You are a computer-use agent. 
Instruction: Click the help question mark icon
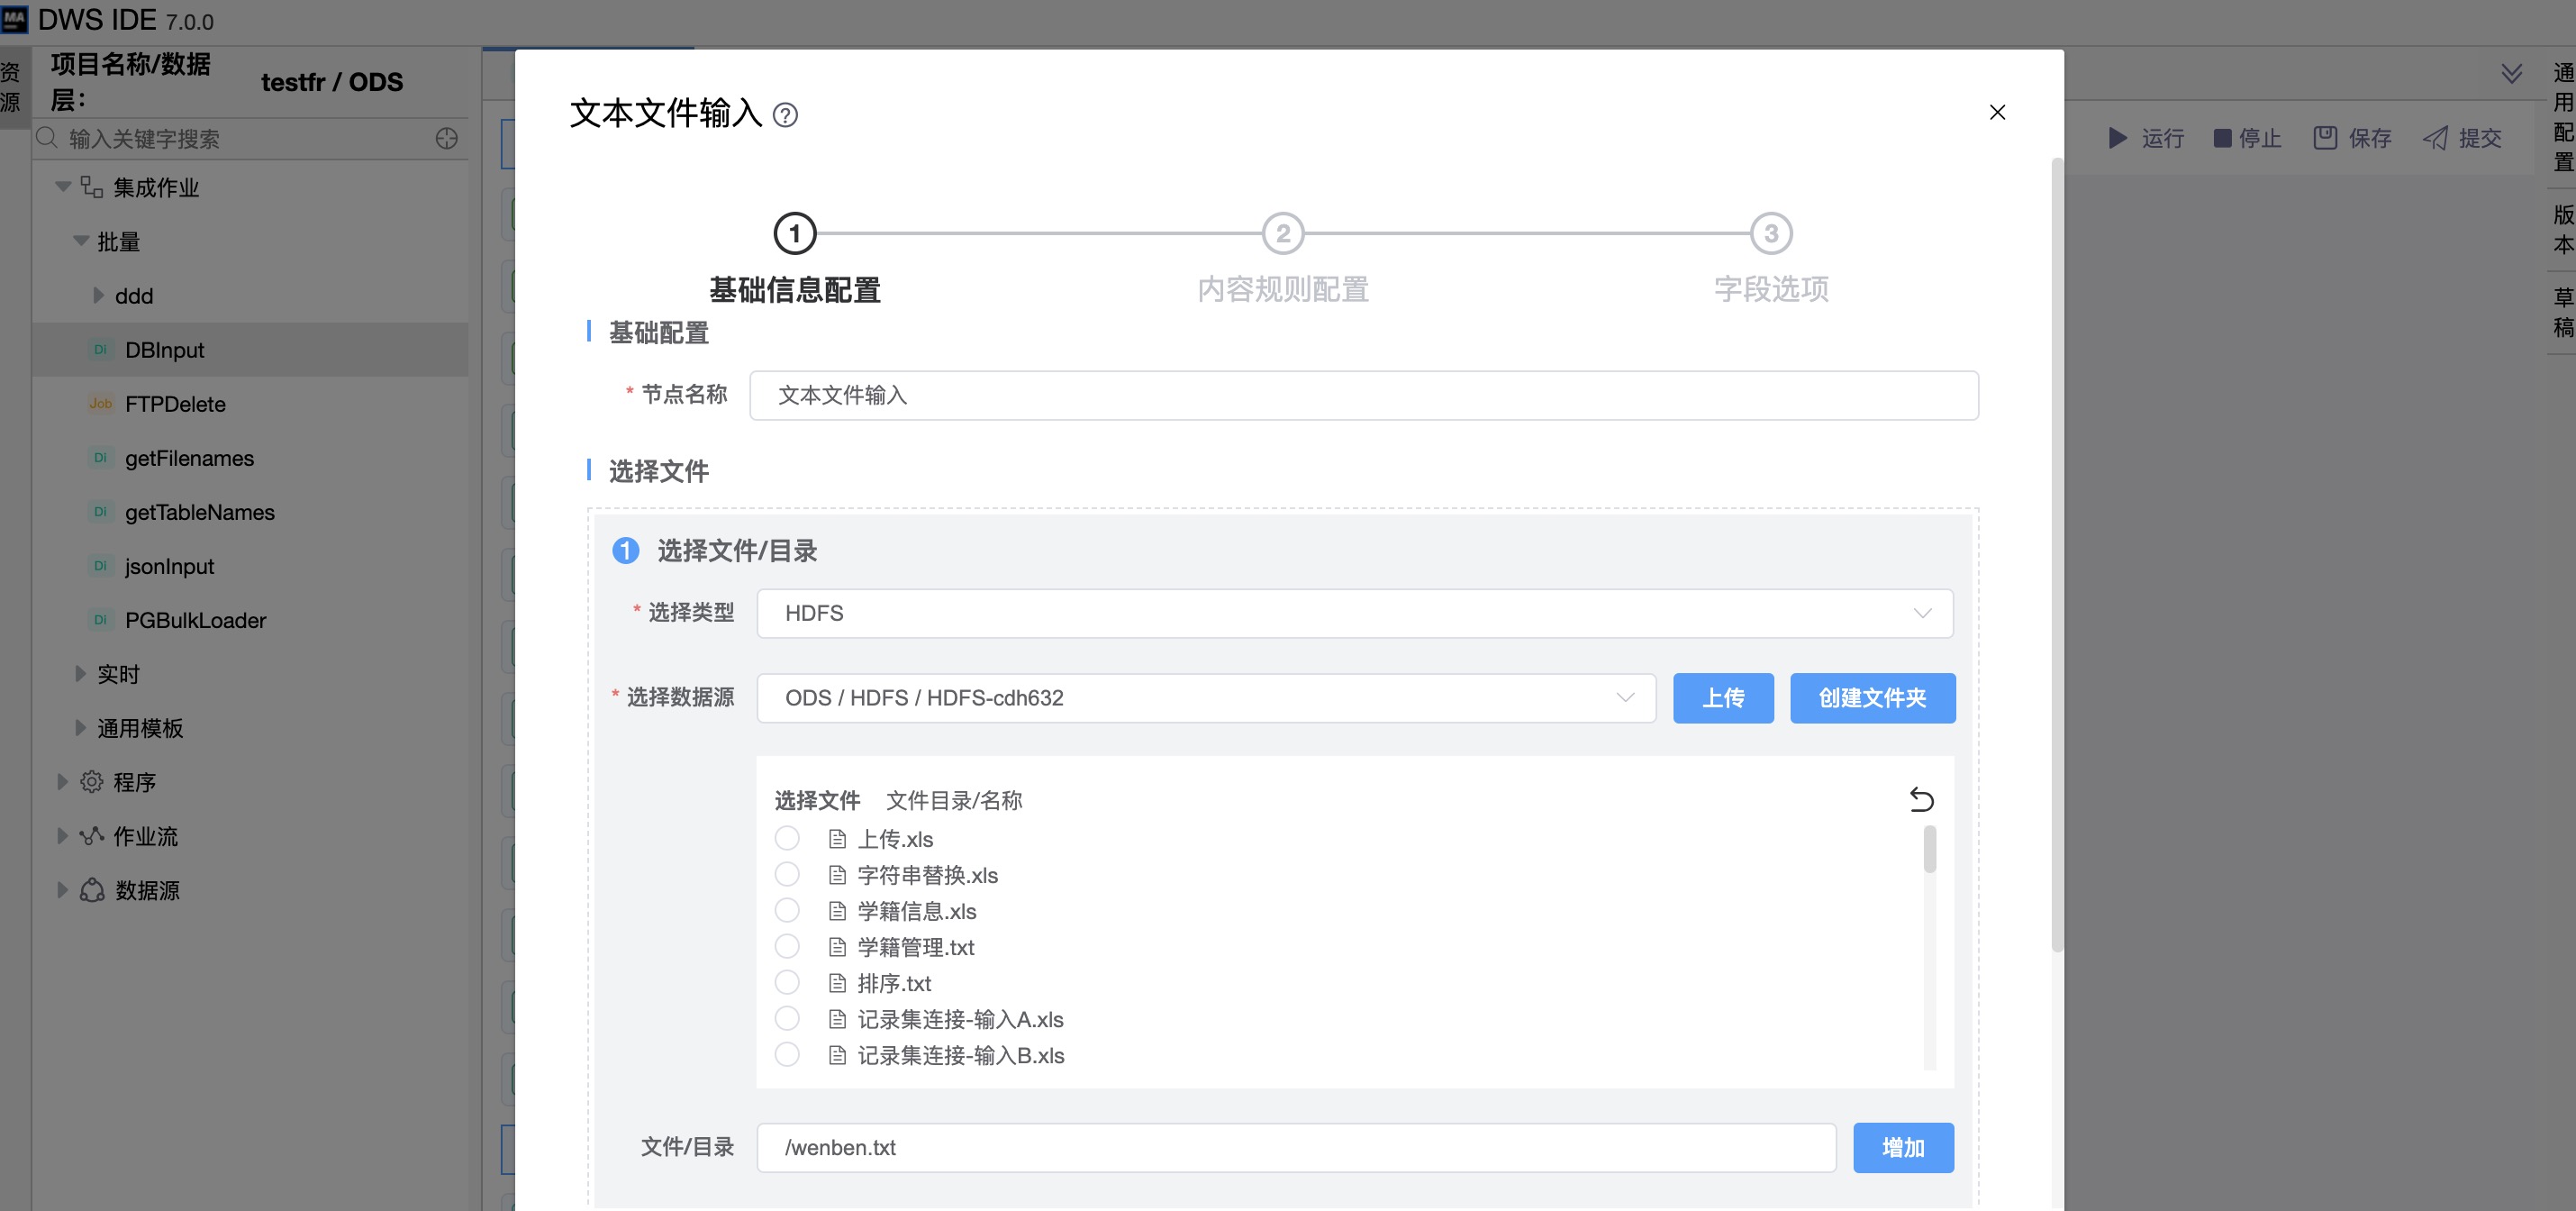[x=786, y=115]
